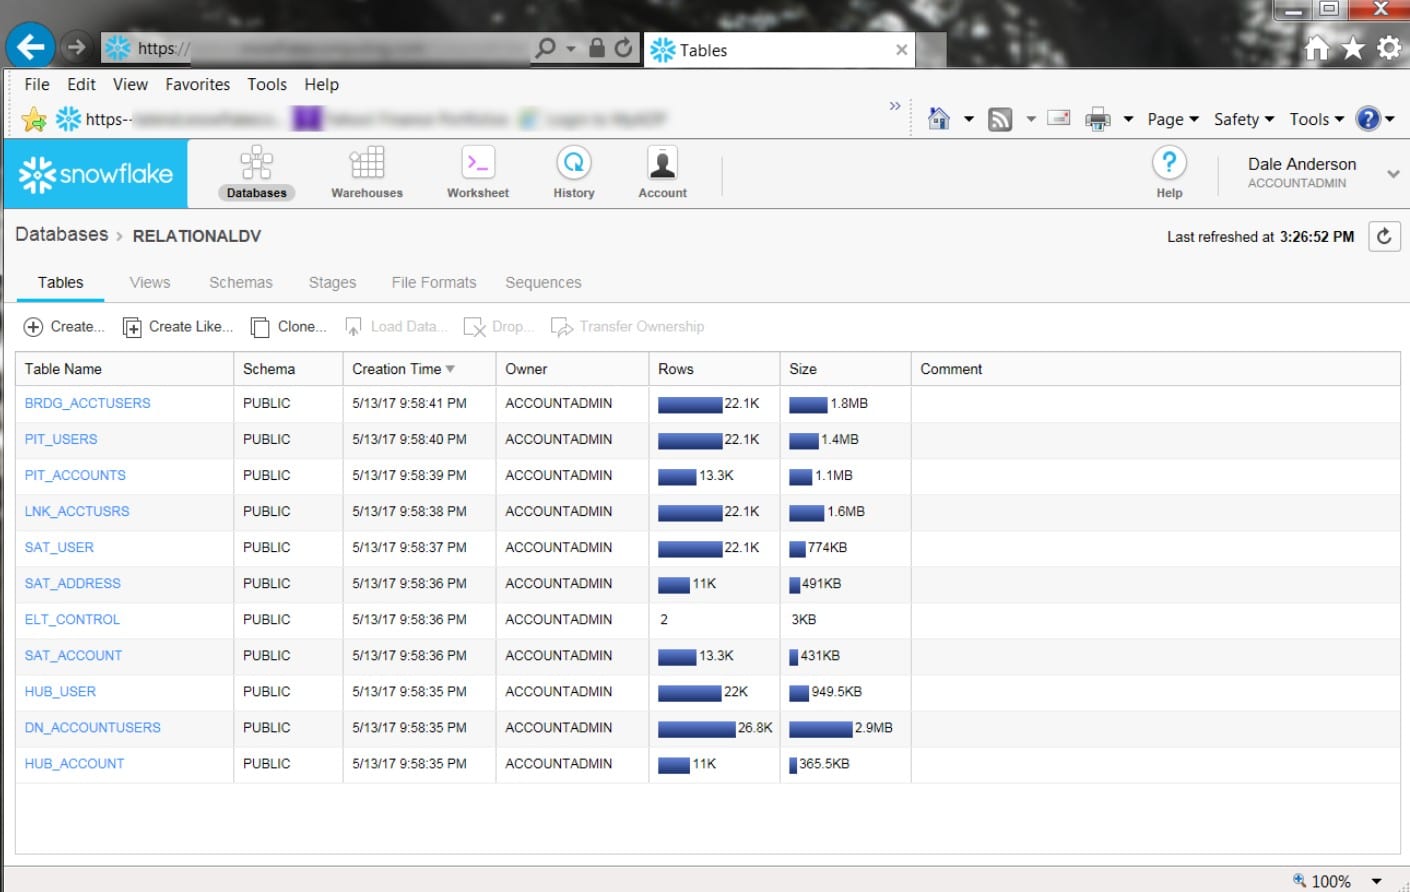The width and height of the screenshot is (1410, 892).
Task: Click the address bar lock icon
Action: coord(597,47)
